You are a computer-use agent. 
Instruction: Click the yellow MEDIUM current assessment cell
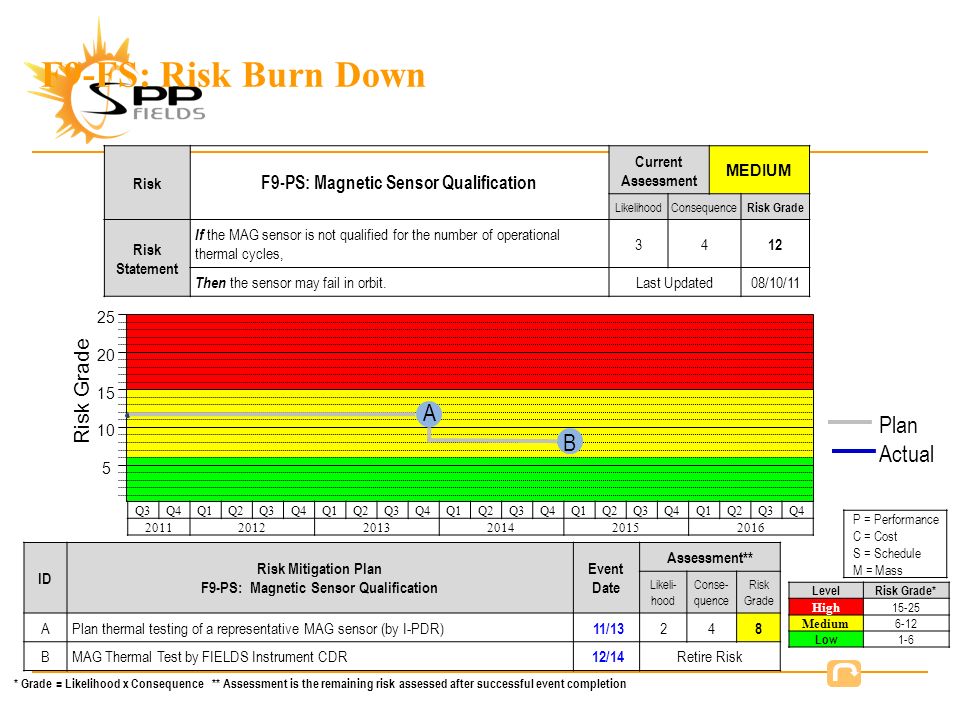(x=759, y=170)
